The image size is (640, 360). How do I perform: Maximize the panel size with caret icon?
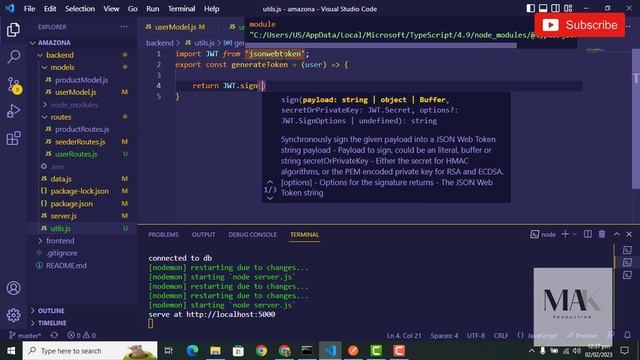pos(616,234)
